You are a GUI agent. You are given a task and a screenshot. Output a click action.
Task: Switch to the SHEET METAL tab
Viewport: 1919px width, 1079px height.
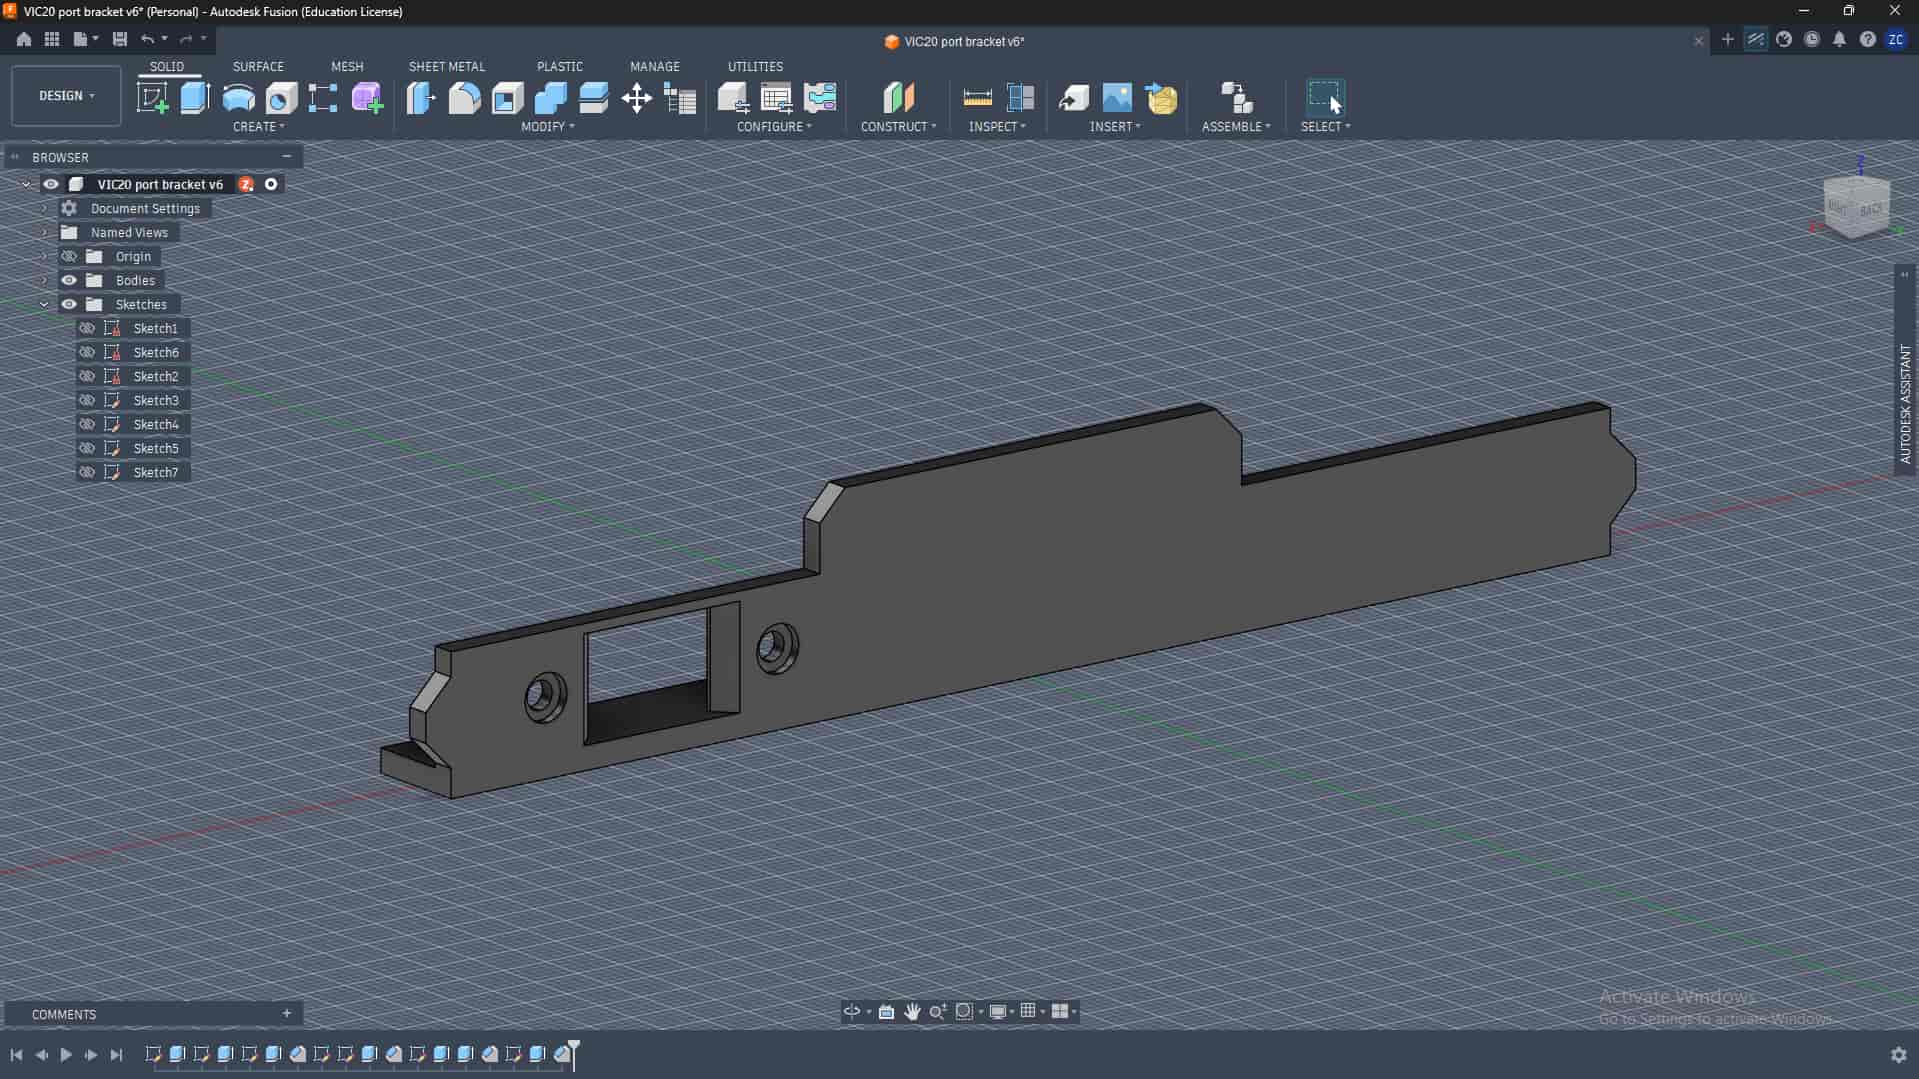click(446, 66)
